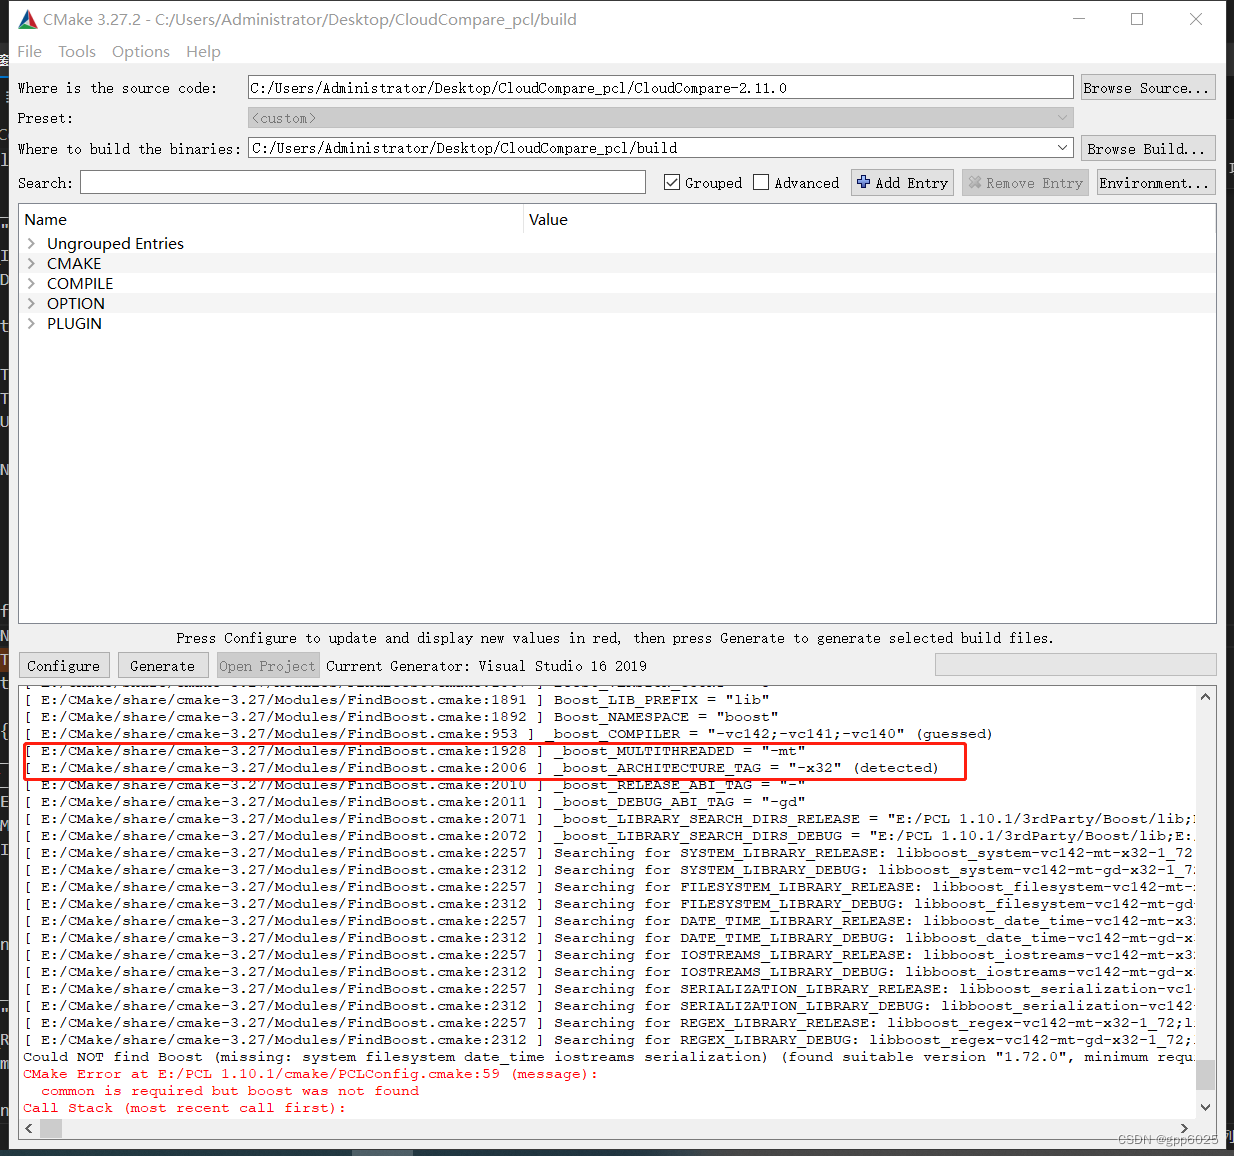Click Browse Source button

pyautogui.click(x=1147, y=88)
